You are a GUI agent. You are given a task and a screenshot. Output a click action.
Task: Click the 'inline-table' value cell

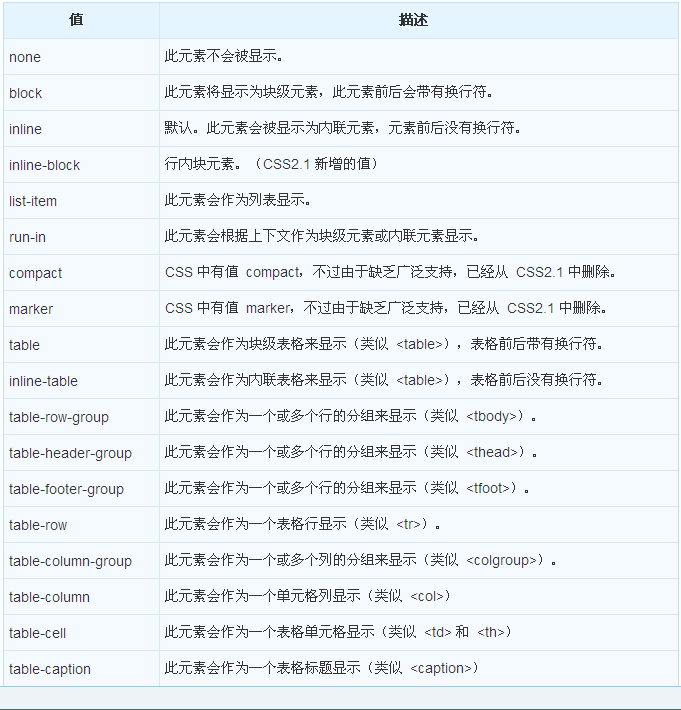click(43, 381)
